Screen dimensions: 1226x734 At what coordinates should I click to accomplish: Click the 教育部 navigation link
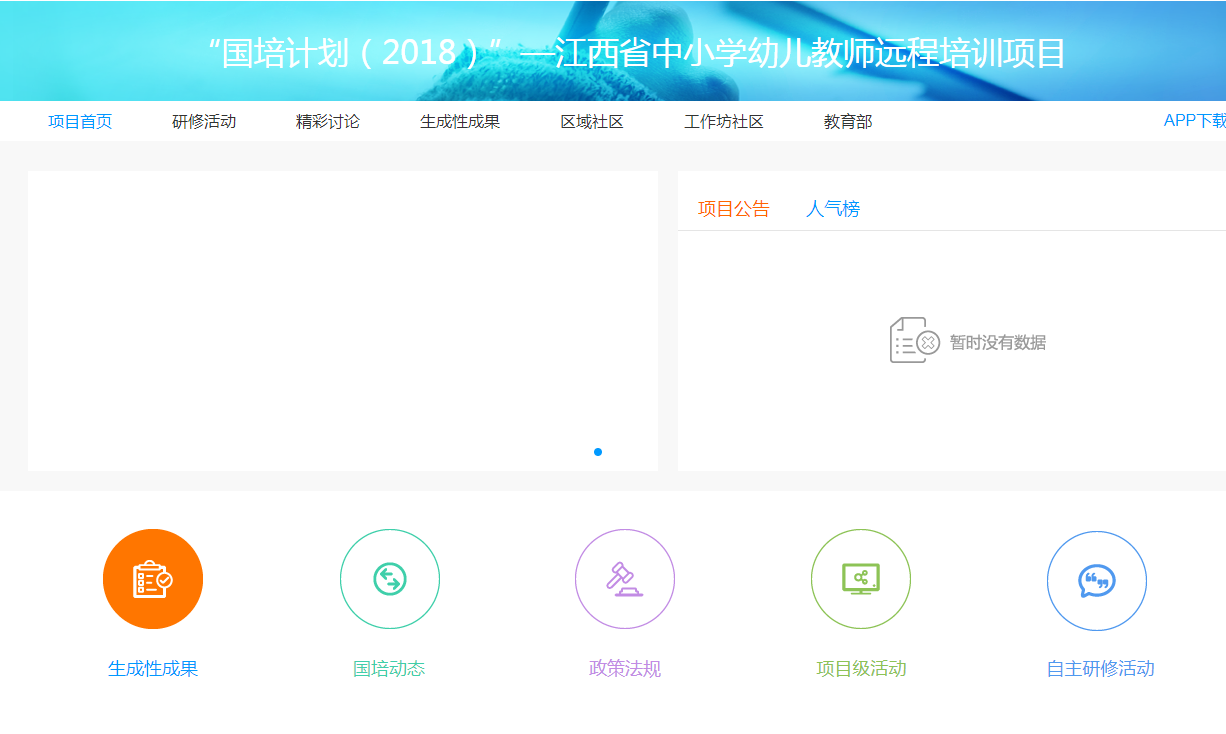click(x=848, y=122)
